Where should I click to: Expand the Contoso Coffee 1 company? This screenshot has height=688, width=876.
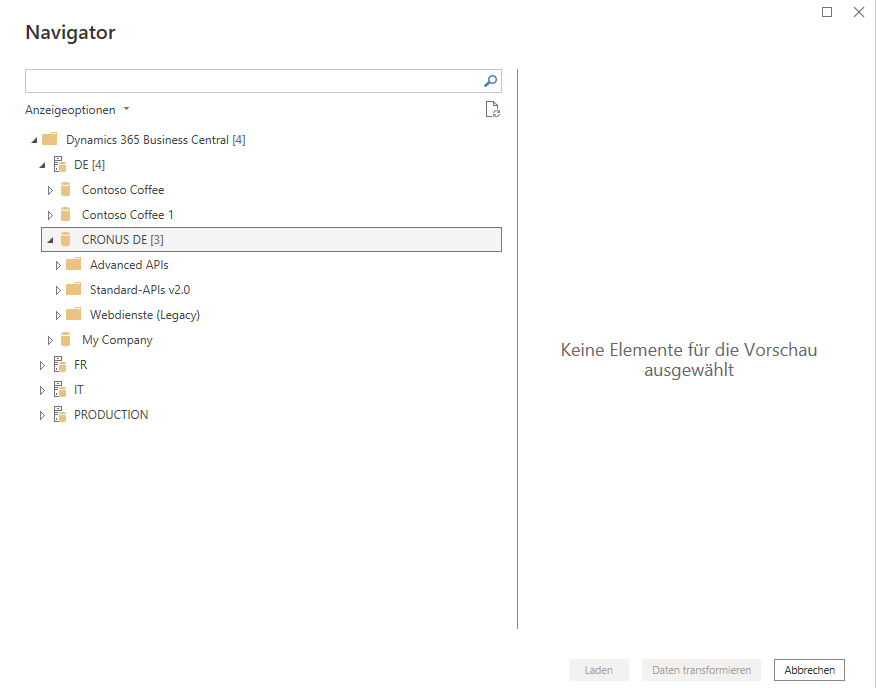[50, 215]
